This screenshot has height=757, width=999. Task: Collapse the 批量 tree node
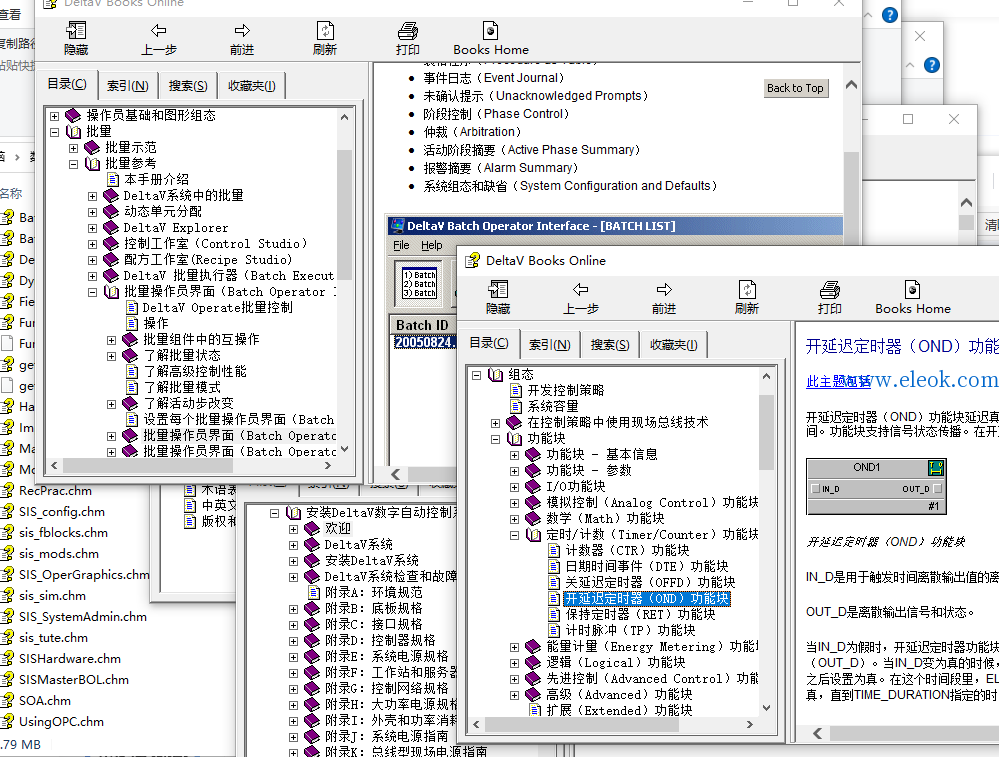(x=55, y=132)
